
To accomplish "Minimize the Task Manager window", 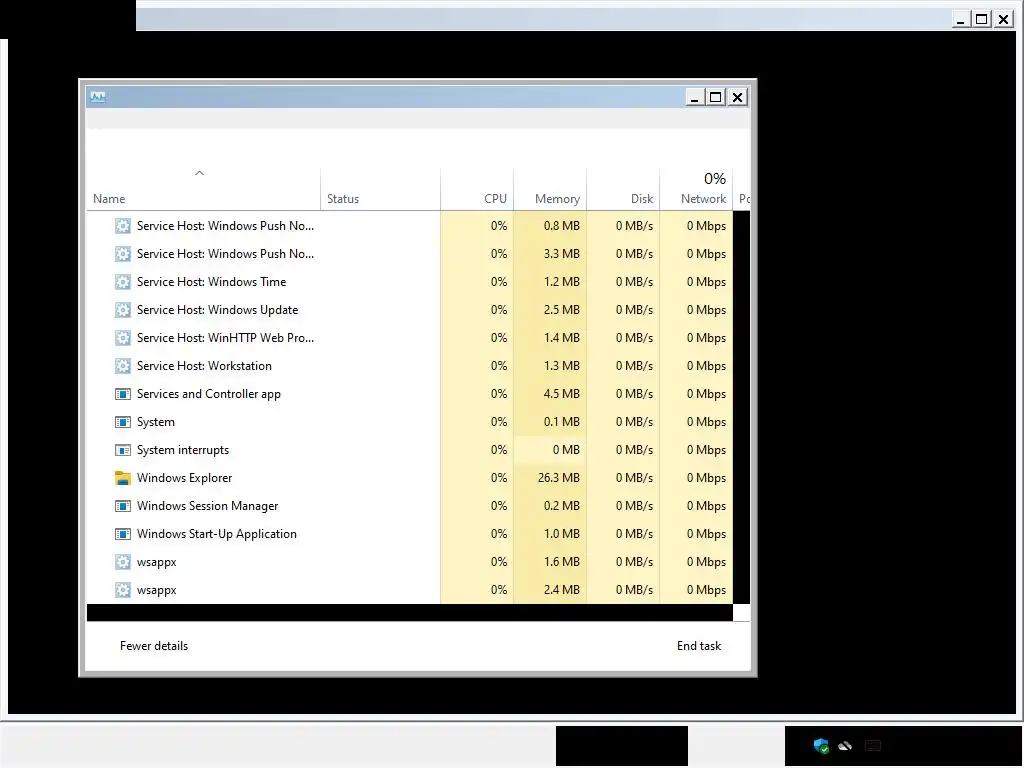I will [695, 97].
